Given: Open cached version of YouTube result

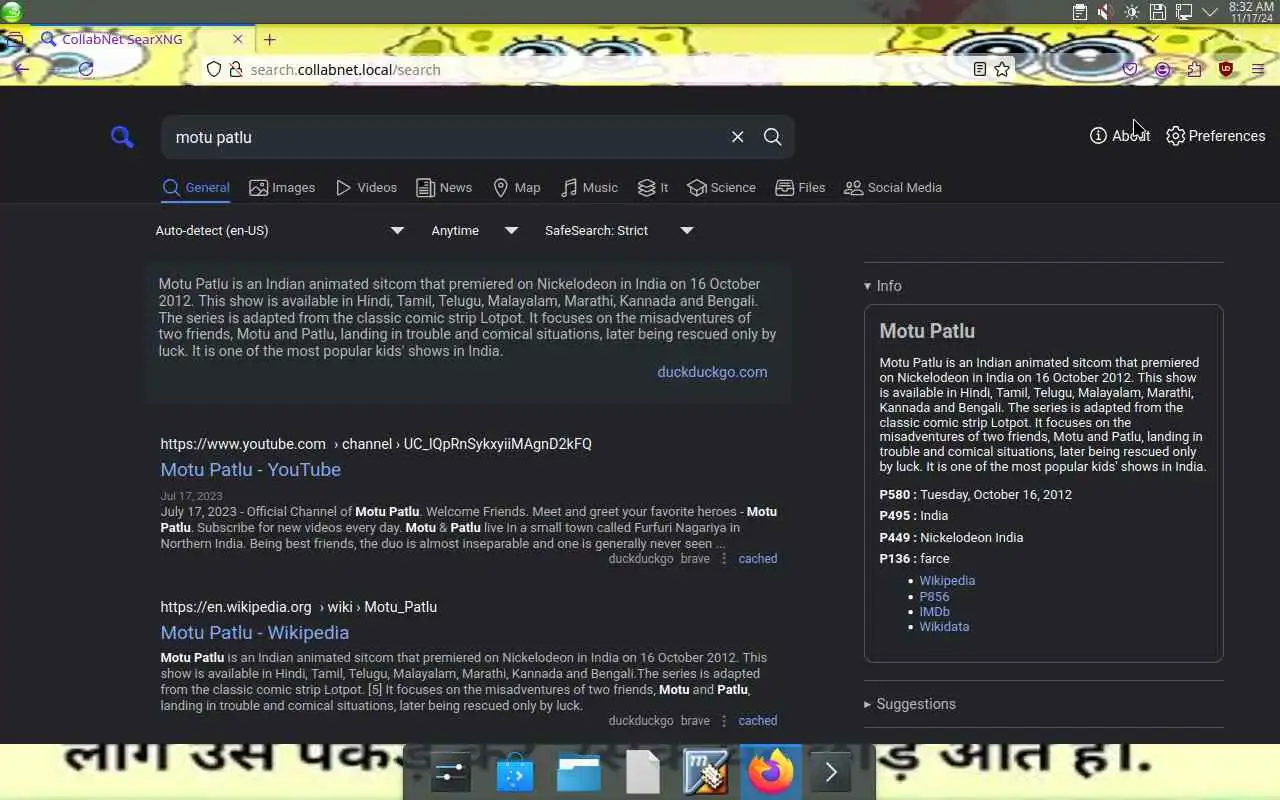Looking at the screenshot, I should coord(758,559).
